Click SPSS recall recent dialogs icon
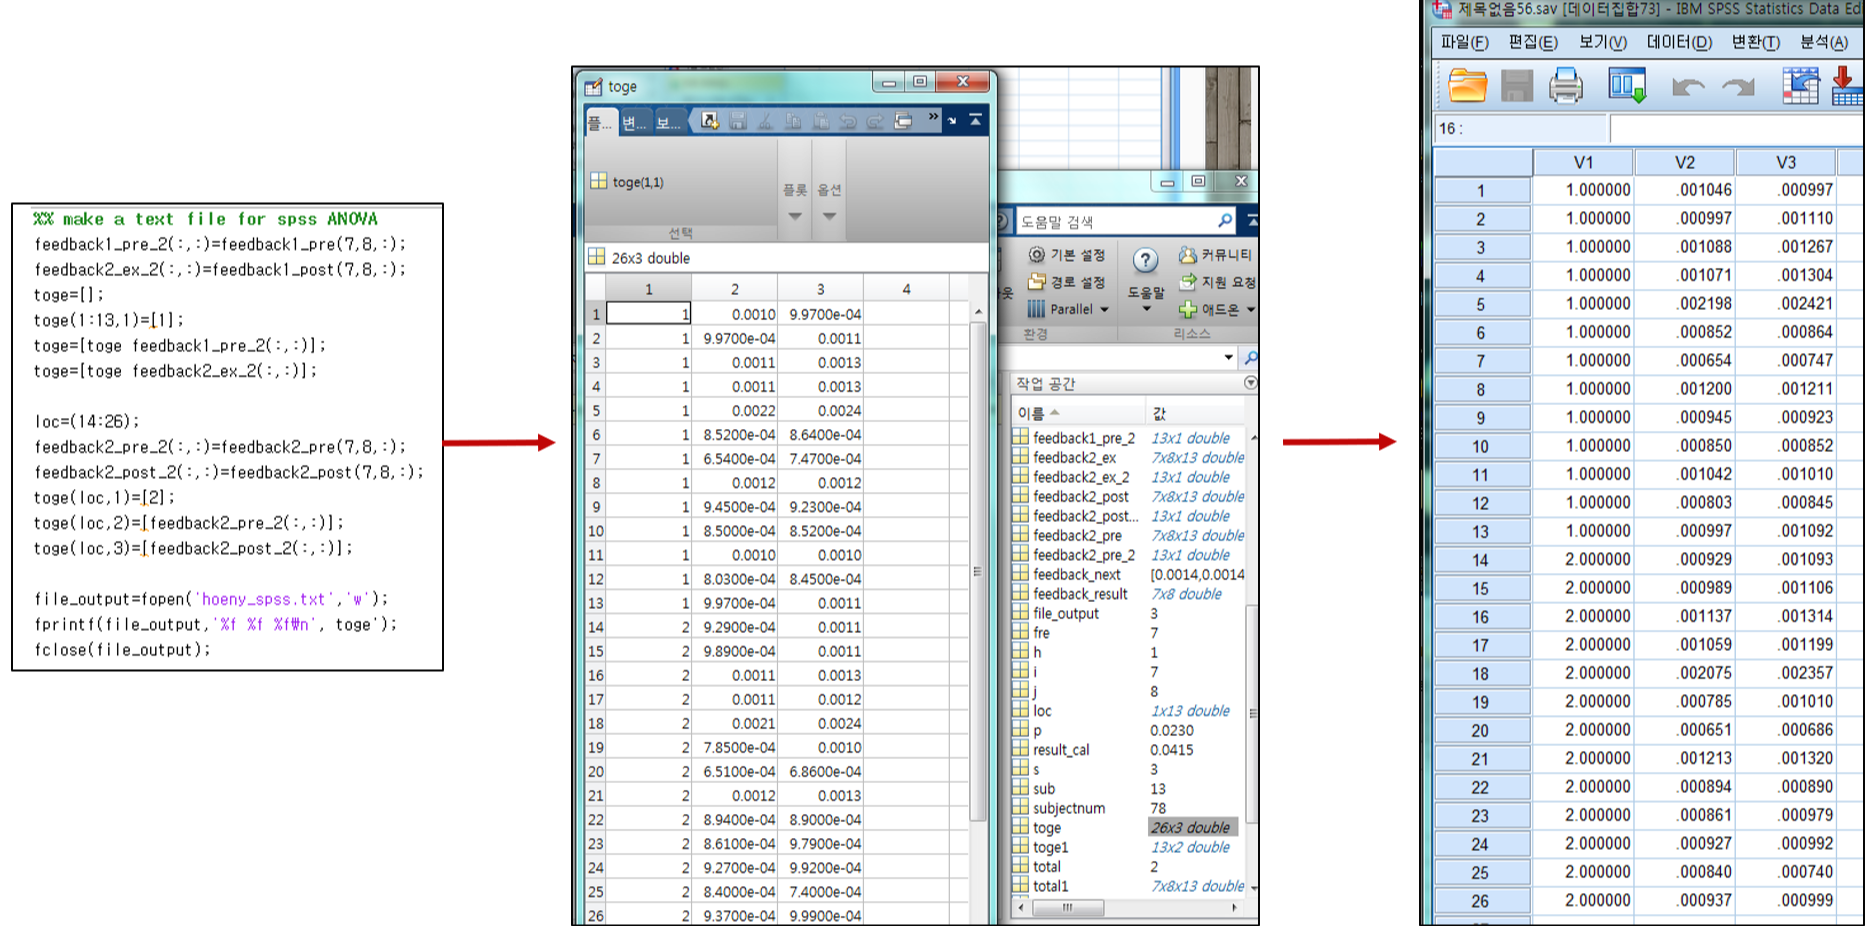This screenshot has height=926, width=1865. click(x=1627, y=86)
